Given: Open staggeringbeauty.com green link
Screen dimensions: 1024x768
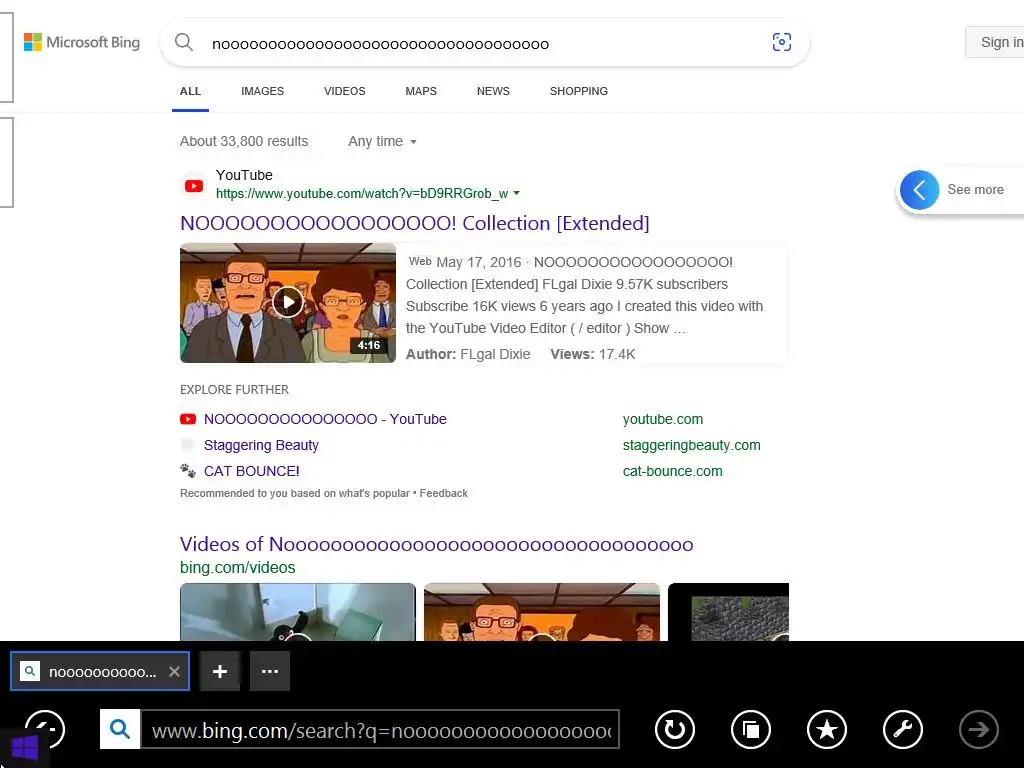Looking at the screenshot, I should coord(692,445).
